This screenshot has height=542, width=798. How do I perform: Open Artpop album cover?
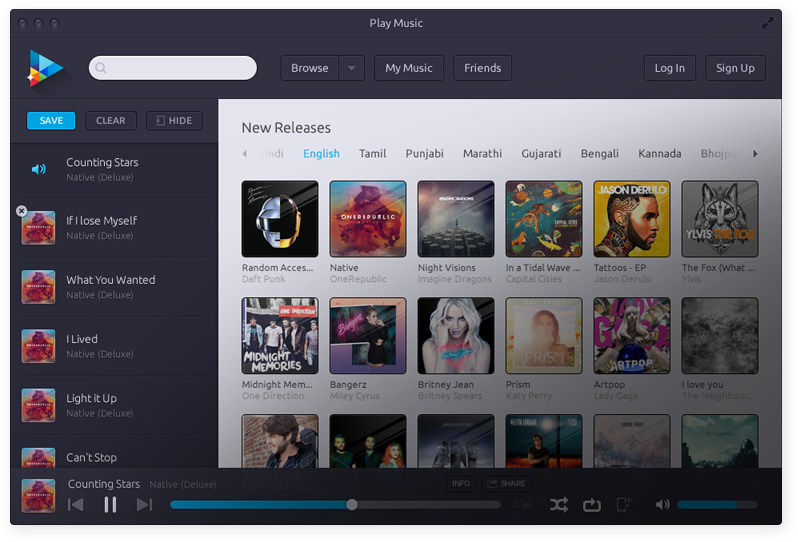point(632,336)
